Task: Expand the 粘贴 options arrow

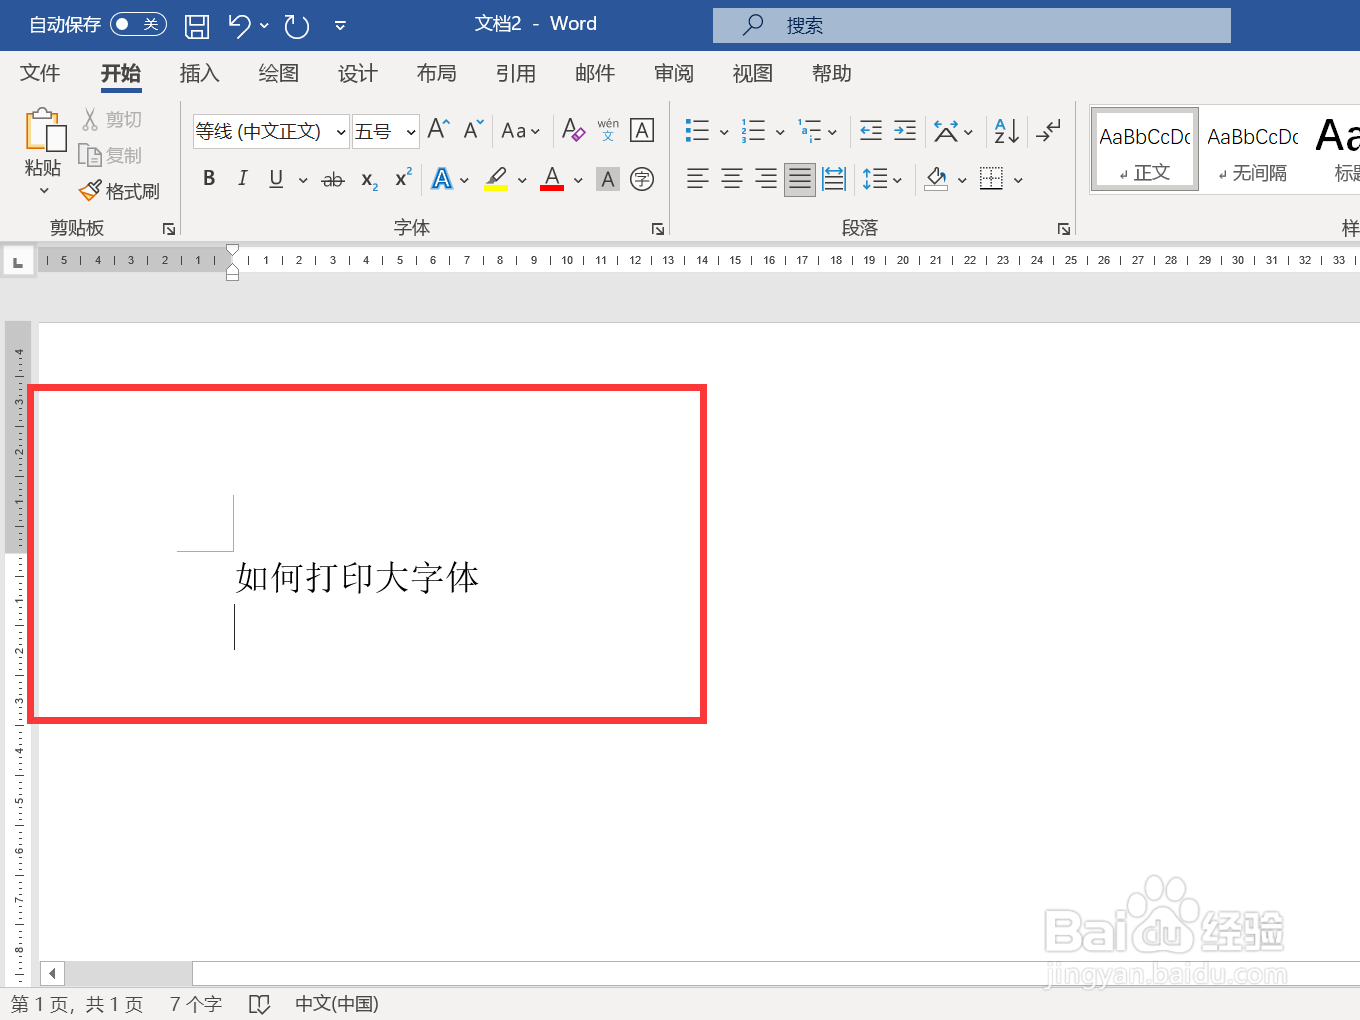Action: point(44,191)
